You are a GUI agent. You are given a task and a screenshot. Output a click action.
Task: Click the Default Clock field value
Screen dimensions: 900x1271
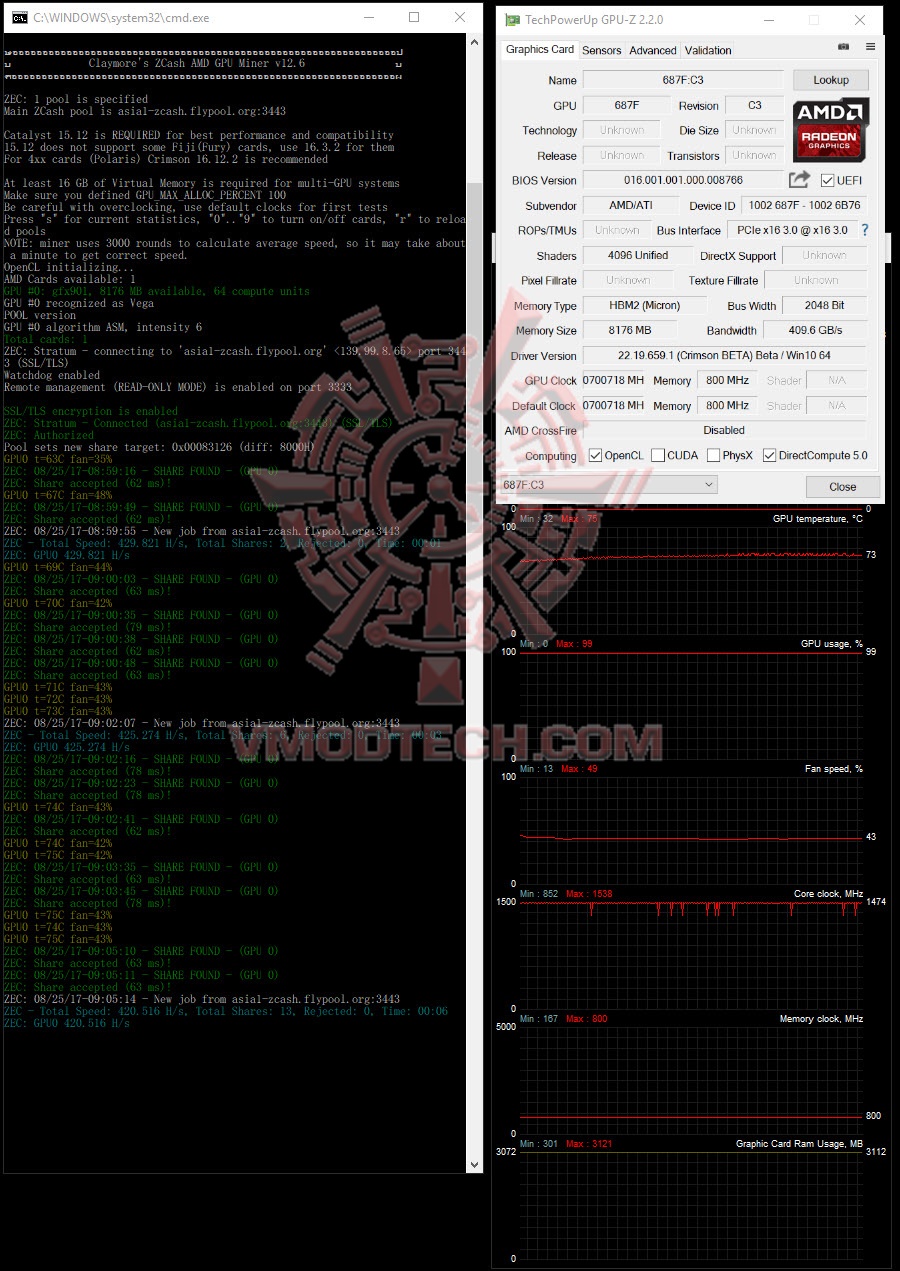tap(614, 405)
